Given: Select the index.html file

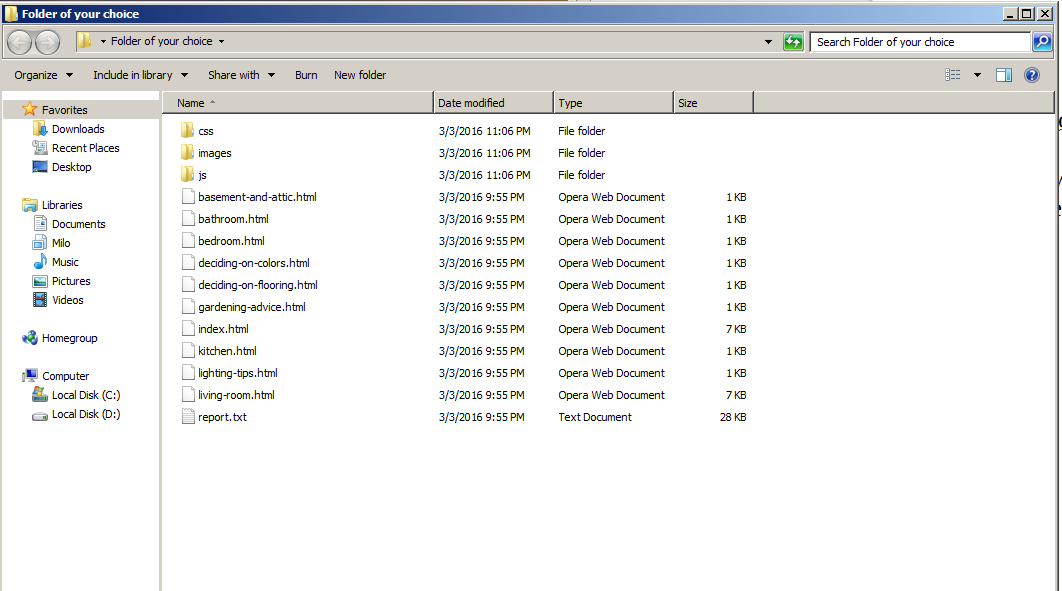Looking at the screenshot, I should point(223,329).
